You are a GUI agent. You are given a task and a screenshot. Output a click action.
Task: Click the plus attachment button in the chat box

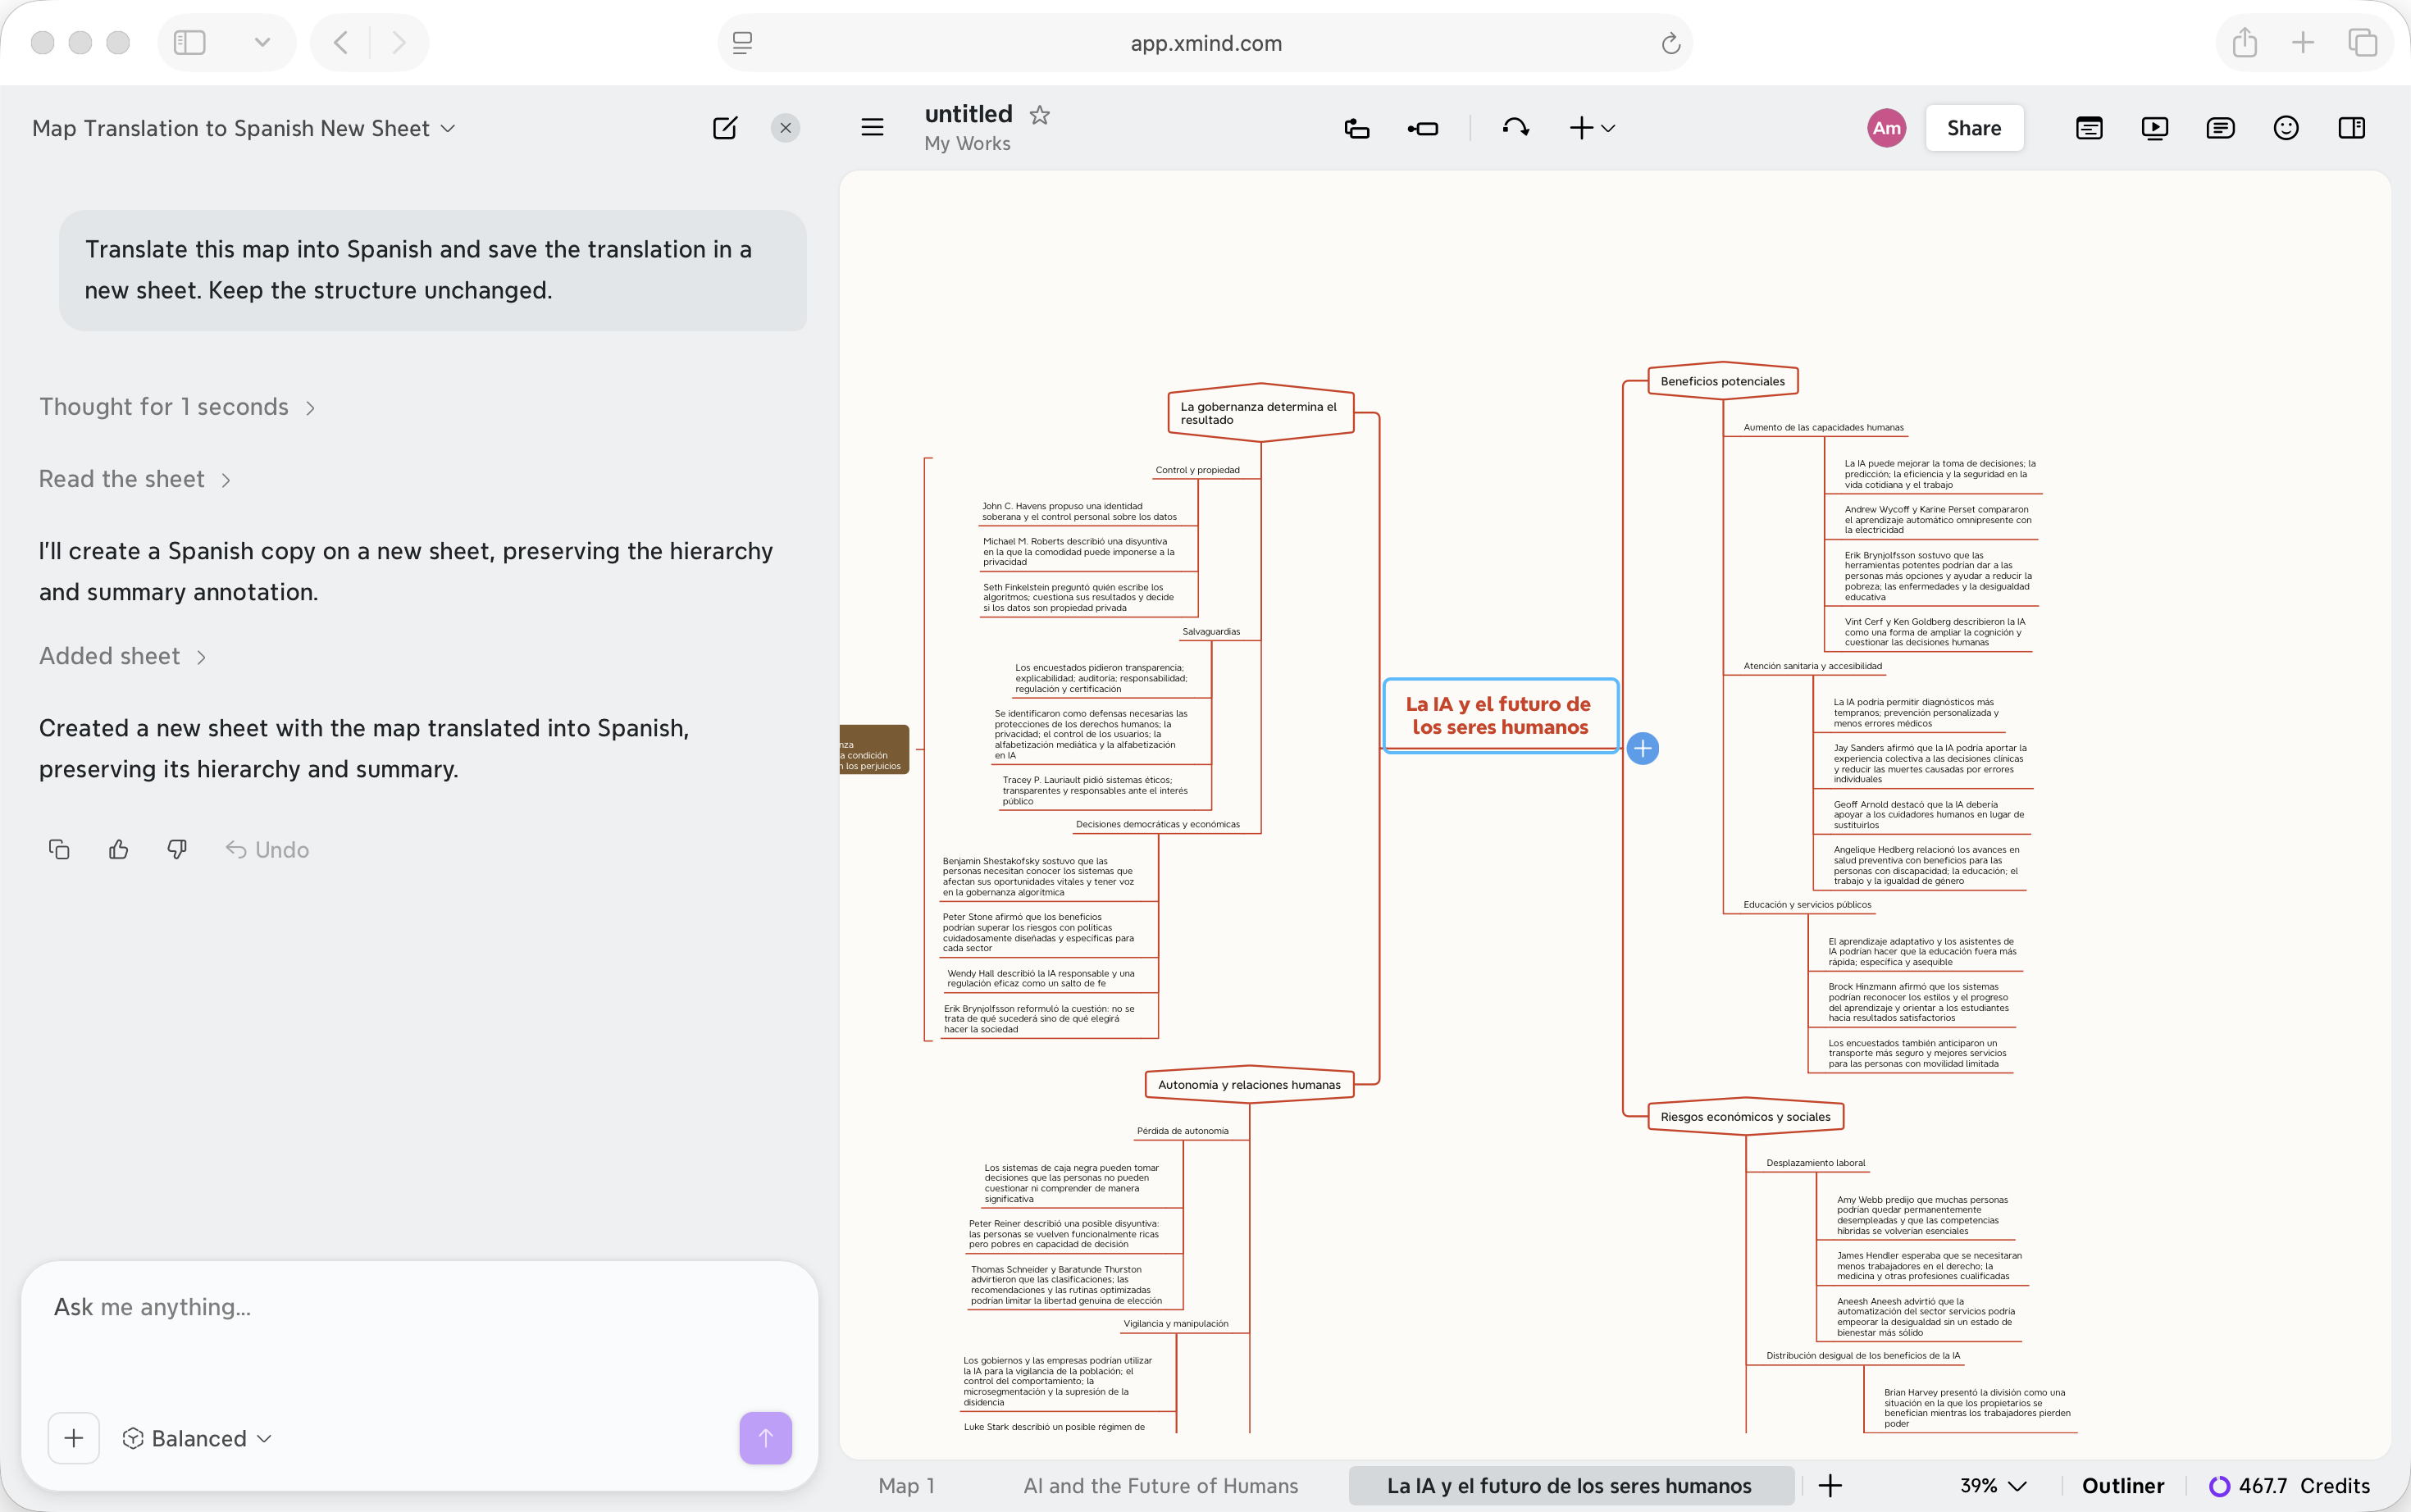pos(74,1438)
